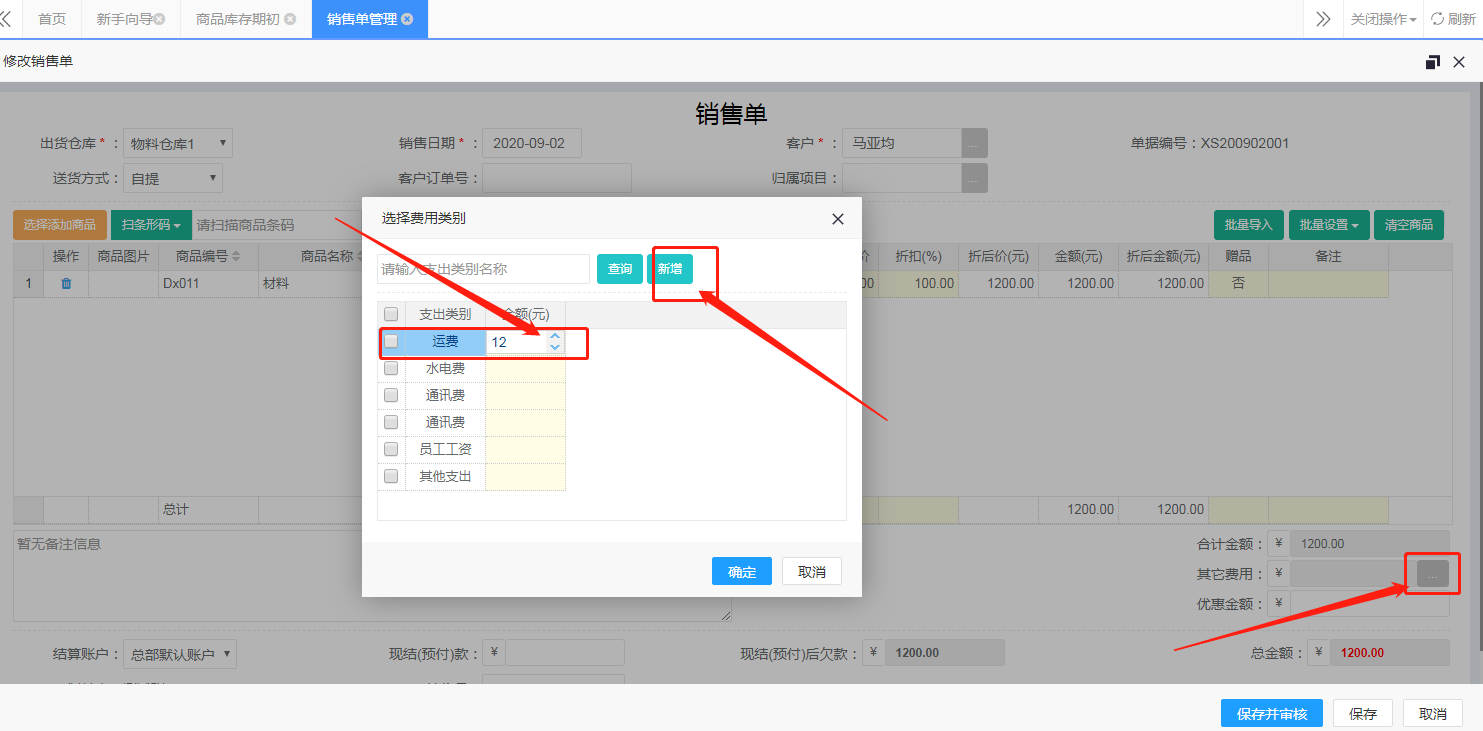Select the 运费 category cell
The height and width of the screenshot is (731, 1483).
point(445,341)
